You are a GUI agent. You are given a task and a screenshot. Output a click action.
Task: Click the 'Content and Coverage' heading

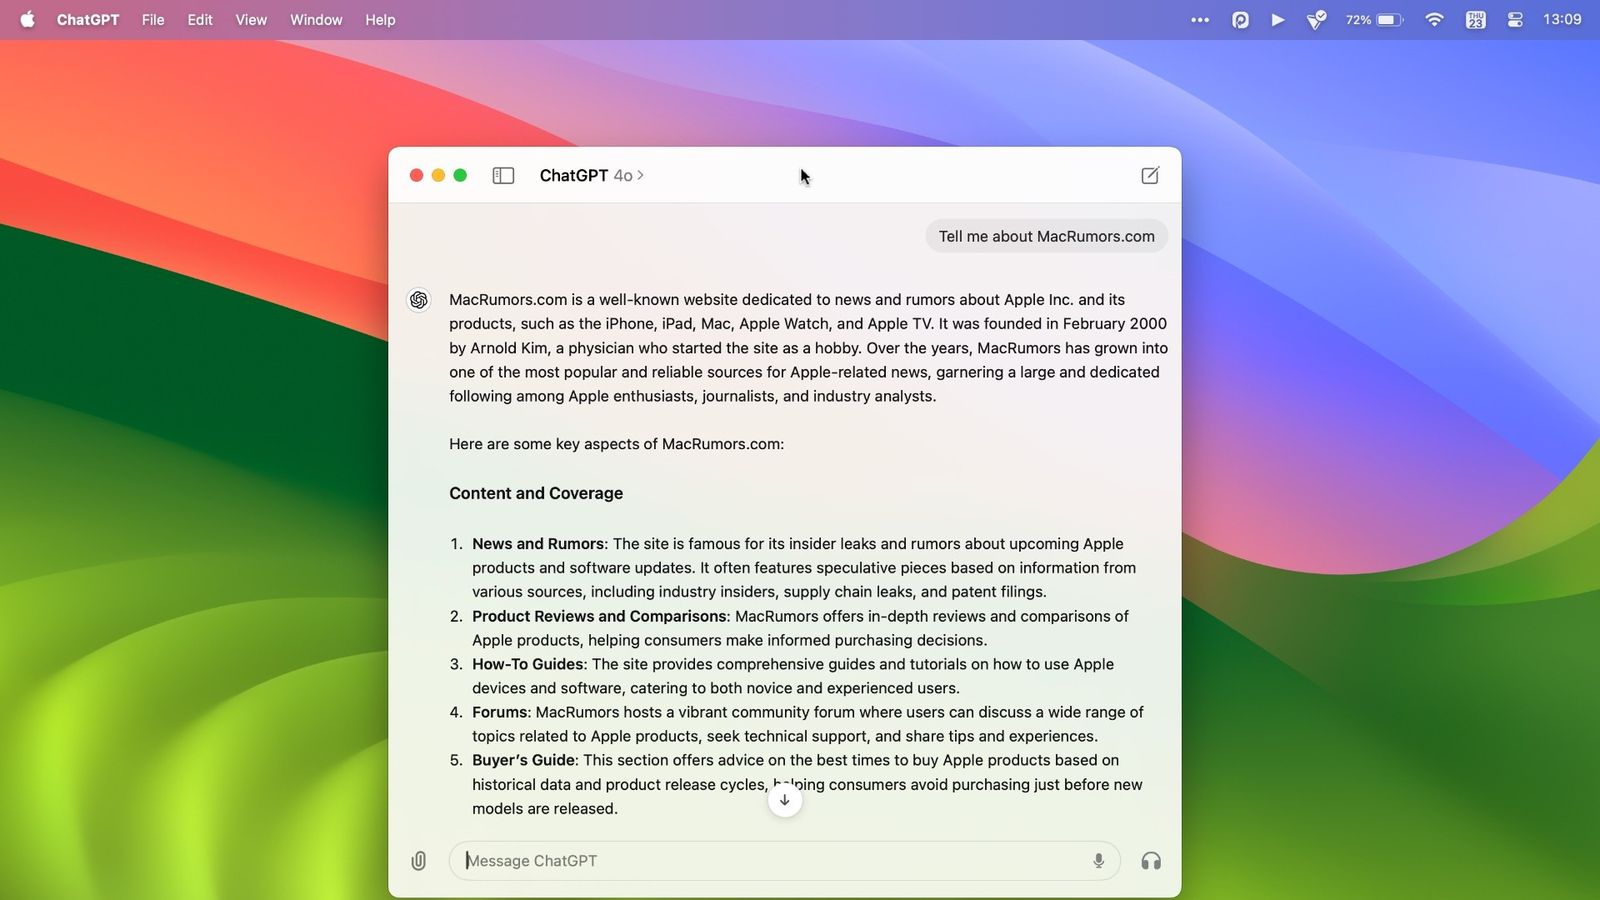(536, 493)
